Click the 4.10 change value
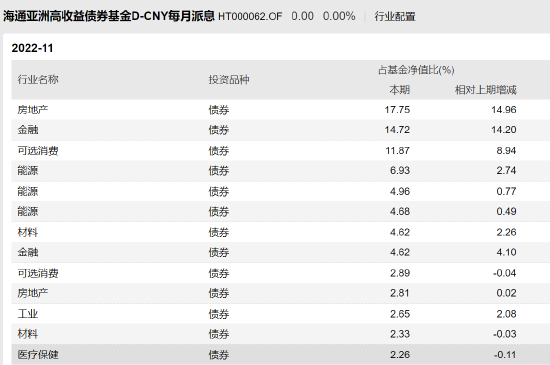The height and width of the screenshot is (365, 550). click(x=506, y=252)
